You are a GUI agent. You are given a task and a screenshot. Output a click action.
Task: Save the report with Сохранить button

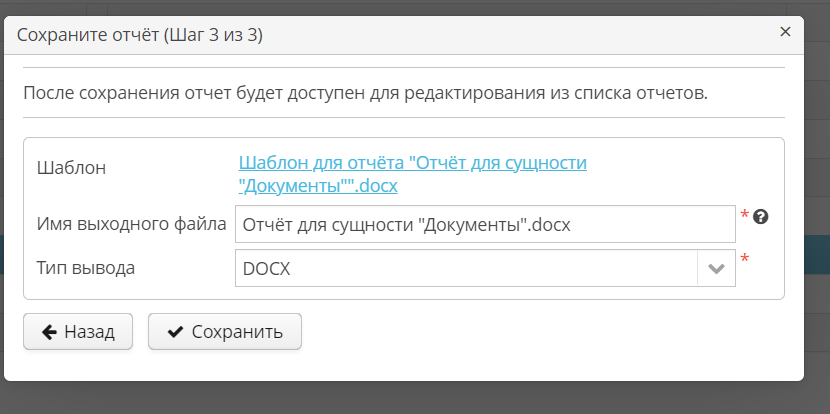pyautogui.click(x=225, y=332)
